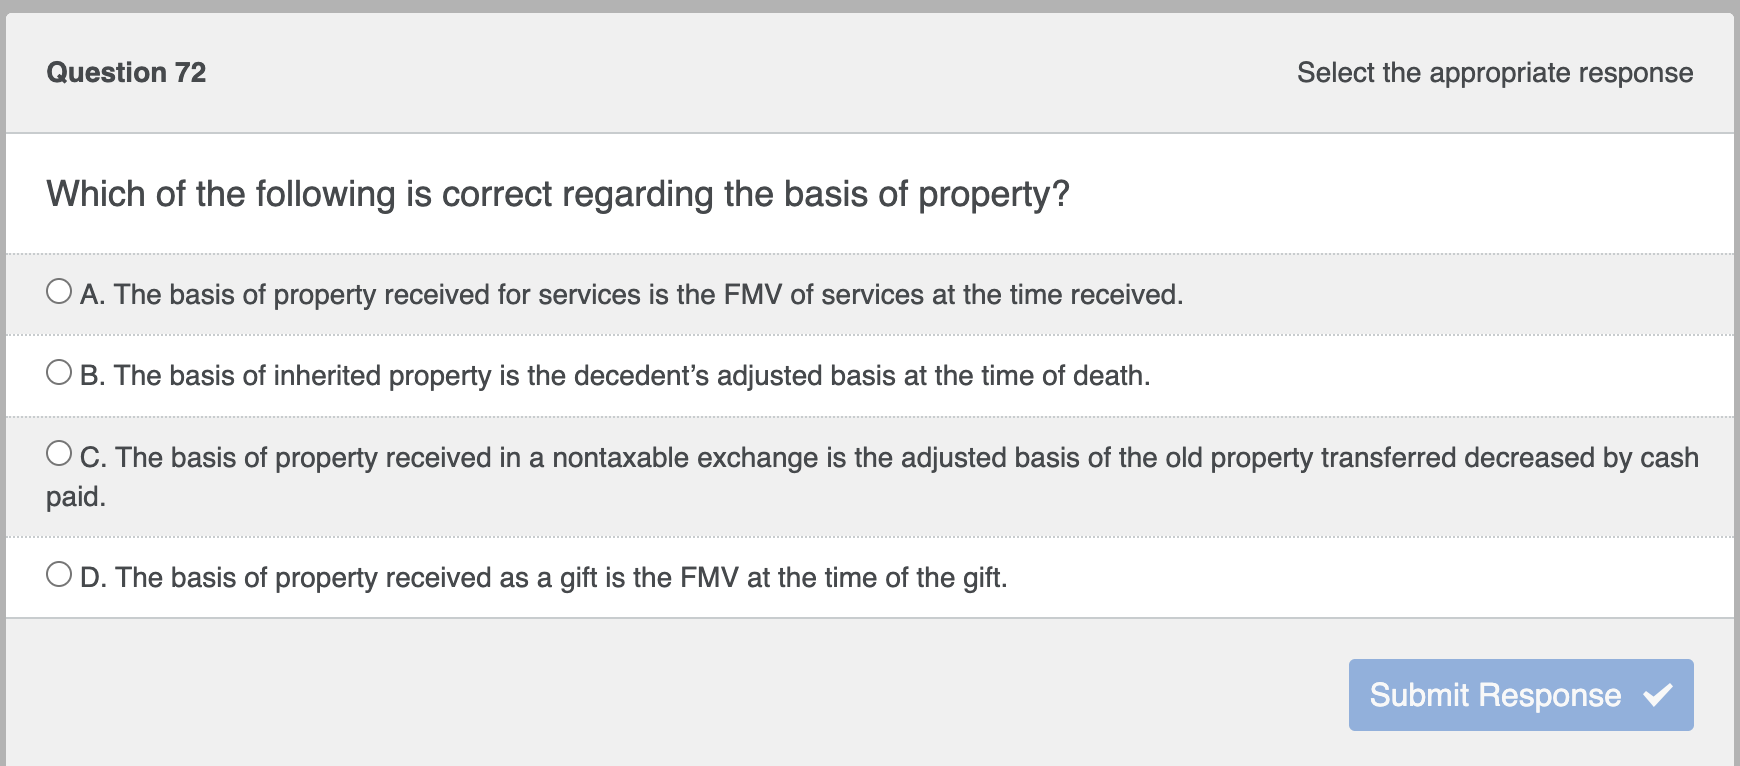Click the question text about property basis
Viewport: 1740px width, 766px height.
point(558,193)
